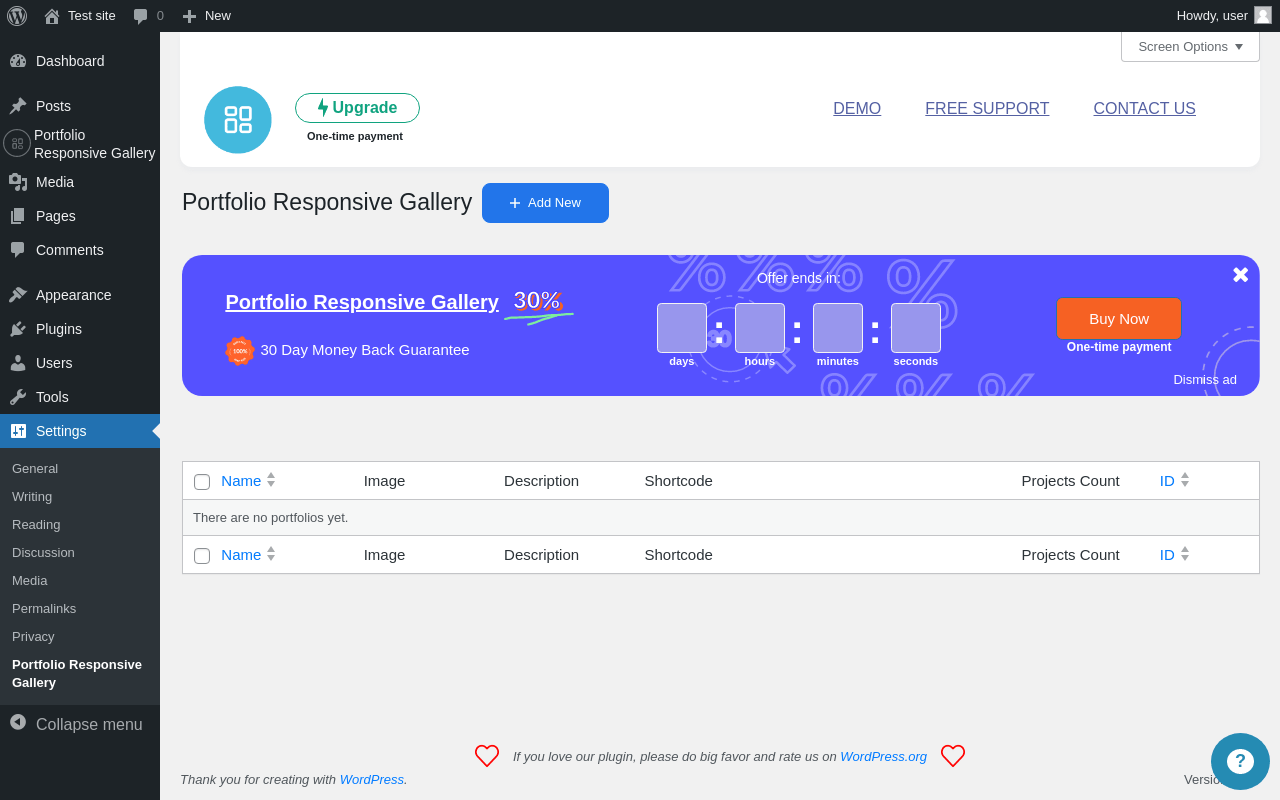
Task: Open the help question mark bubble
Action: (x=1240, y=762)
